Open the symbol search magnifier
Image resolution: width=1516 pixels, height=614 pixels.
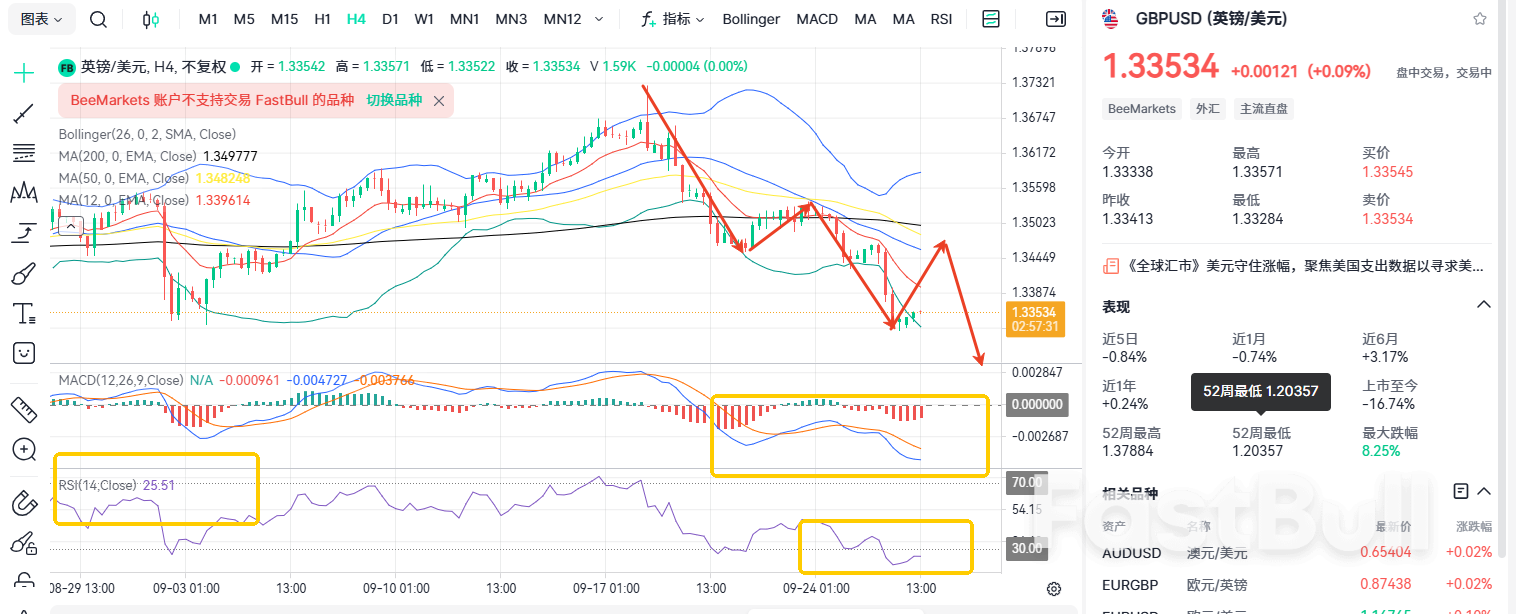click(x=98, y=19)
